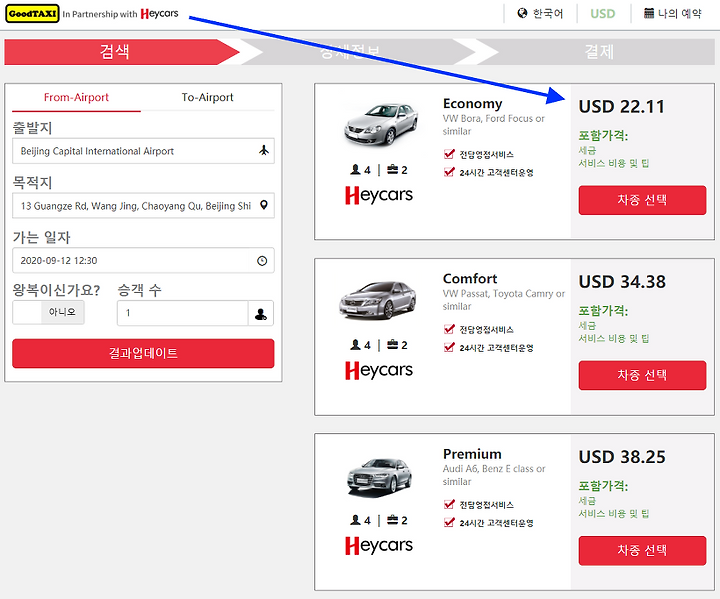Click the Heycars logo in Economy card
This screenshot has width=720, height=599.
379,195
